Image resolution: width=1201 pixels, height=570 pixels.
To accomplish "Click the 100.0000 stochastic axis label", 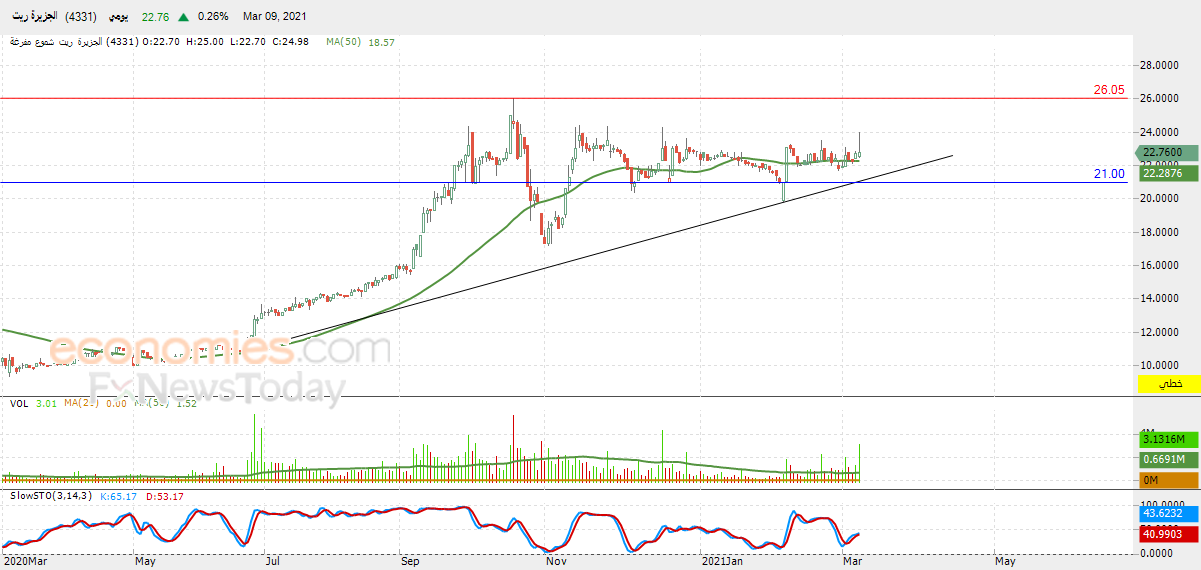I will click(x=1161, y=505).
